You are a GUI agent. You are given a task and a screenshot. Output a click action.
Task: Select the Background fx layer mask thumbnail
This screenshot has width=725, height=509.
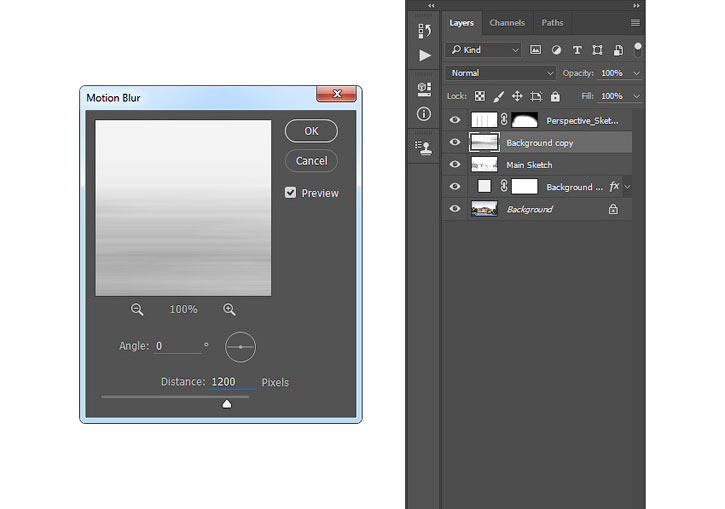coord(524,186)
